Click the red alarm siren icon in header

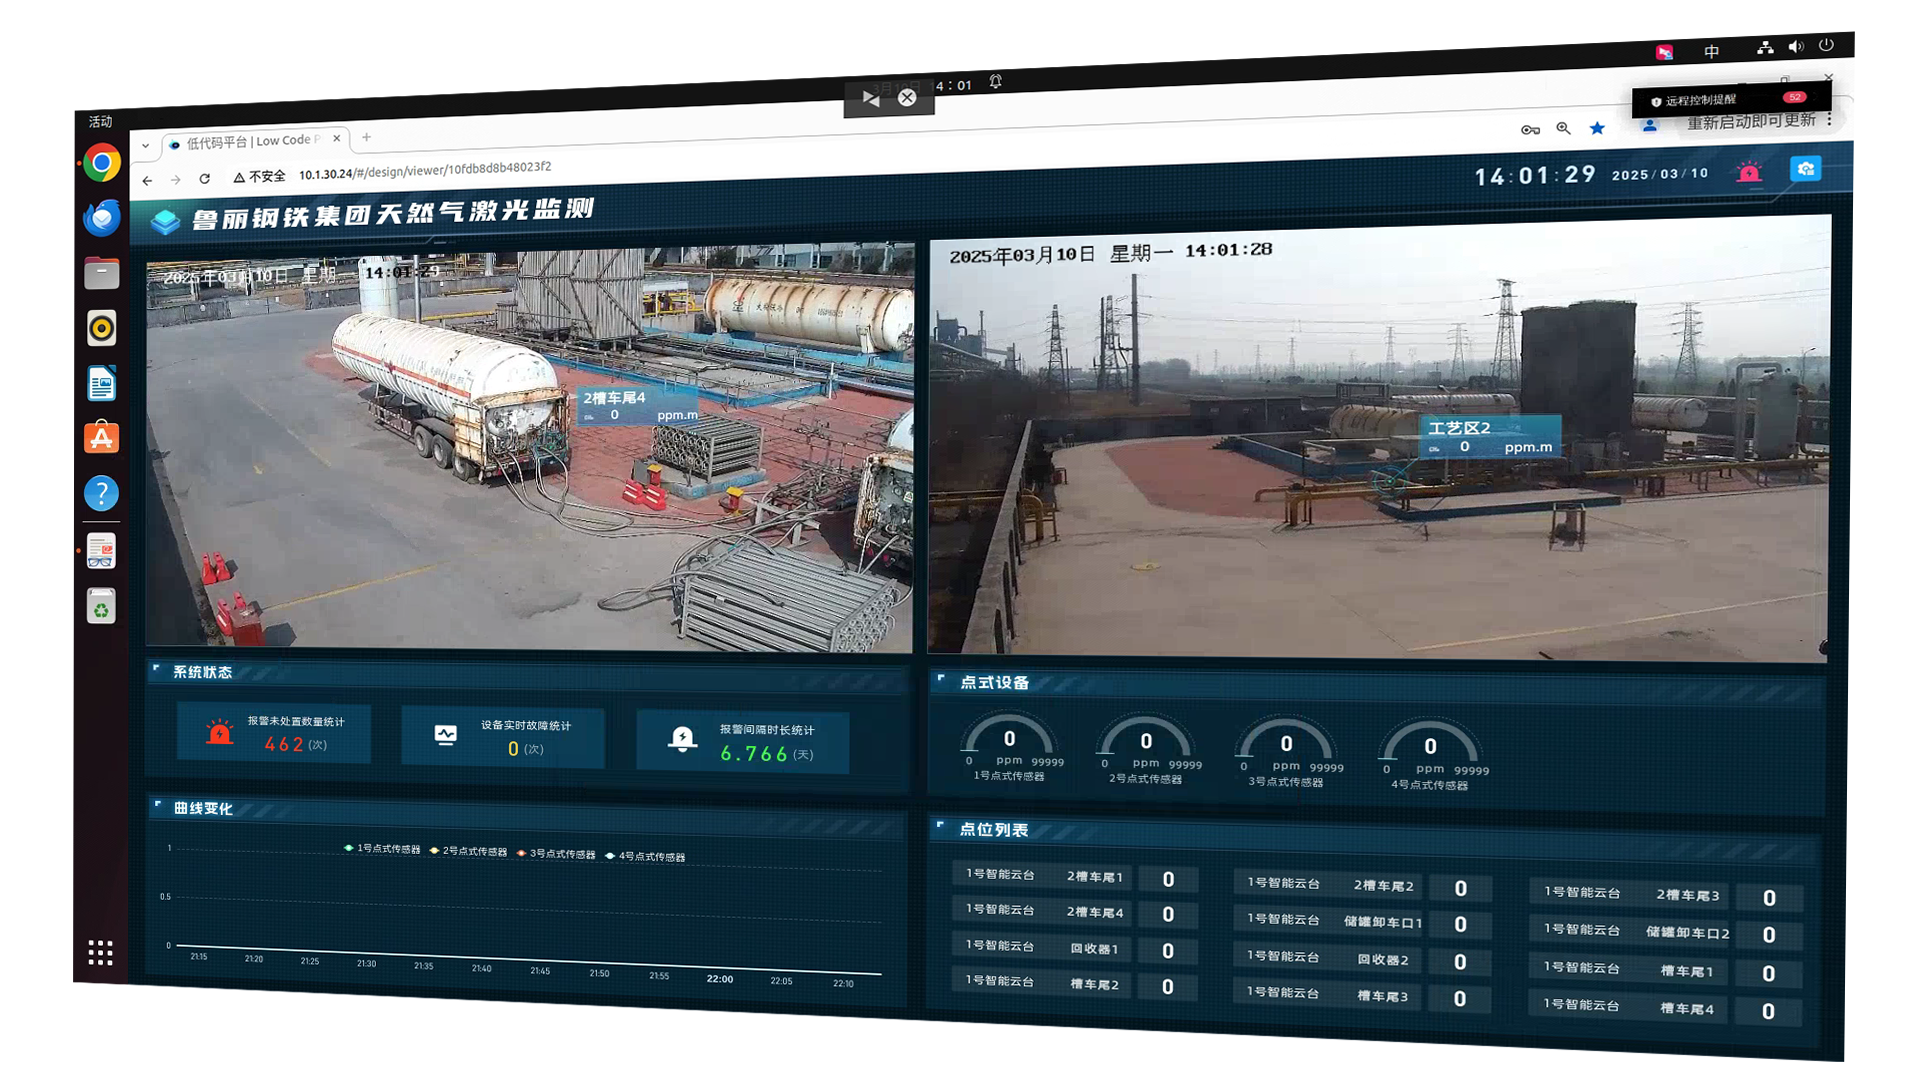[1749, 173]
